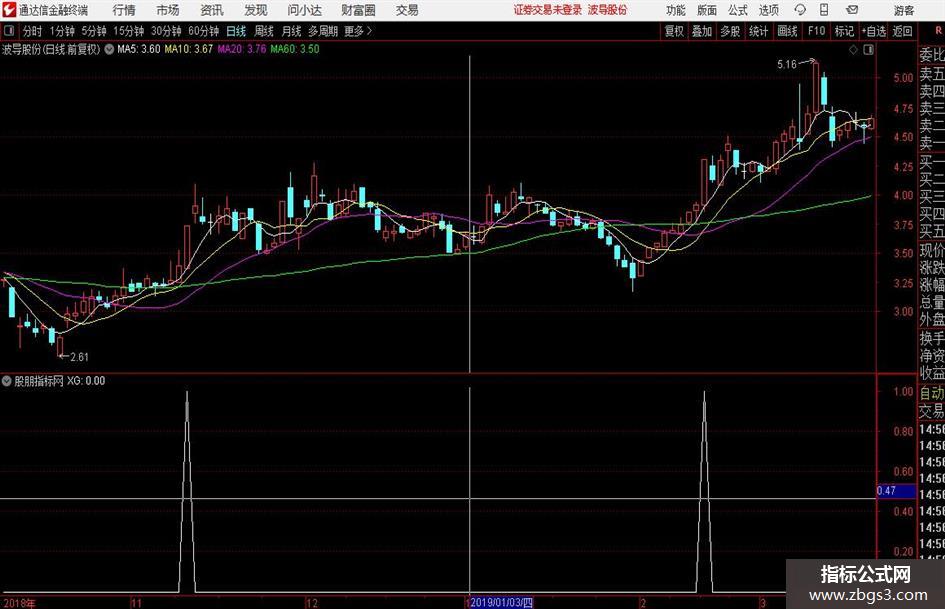Viewport: 945px width, 609px height.
Task: Click the 多股 multi-stock button
Action: pos(730,31)
